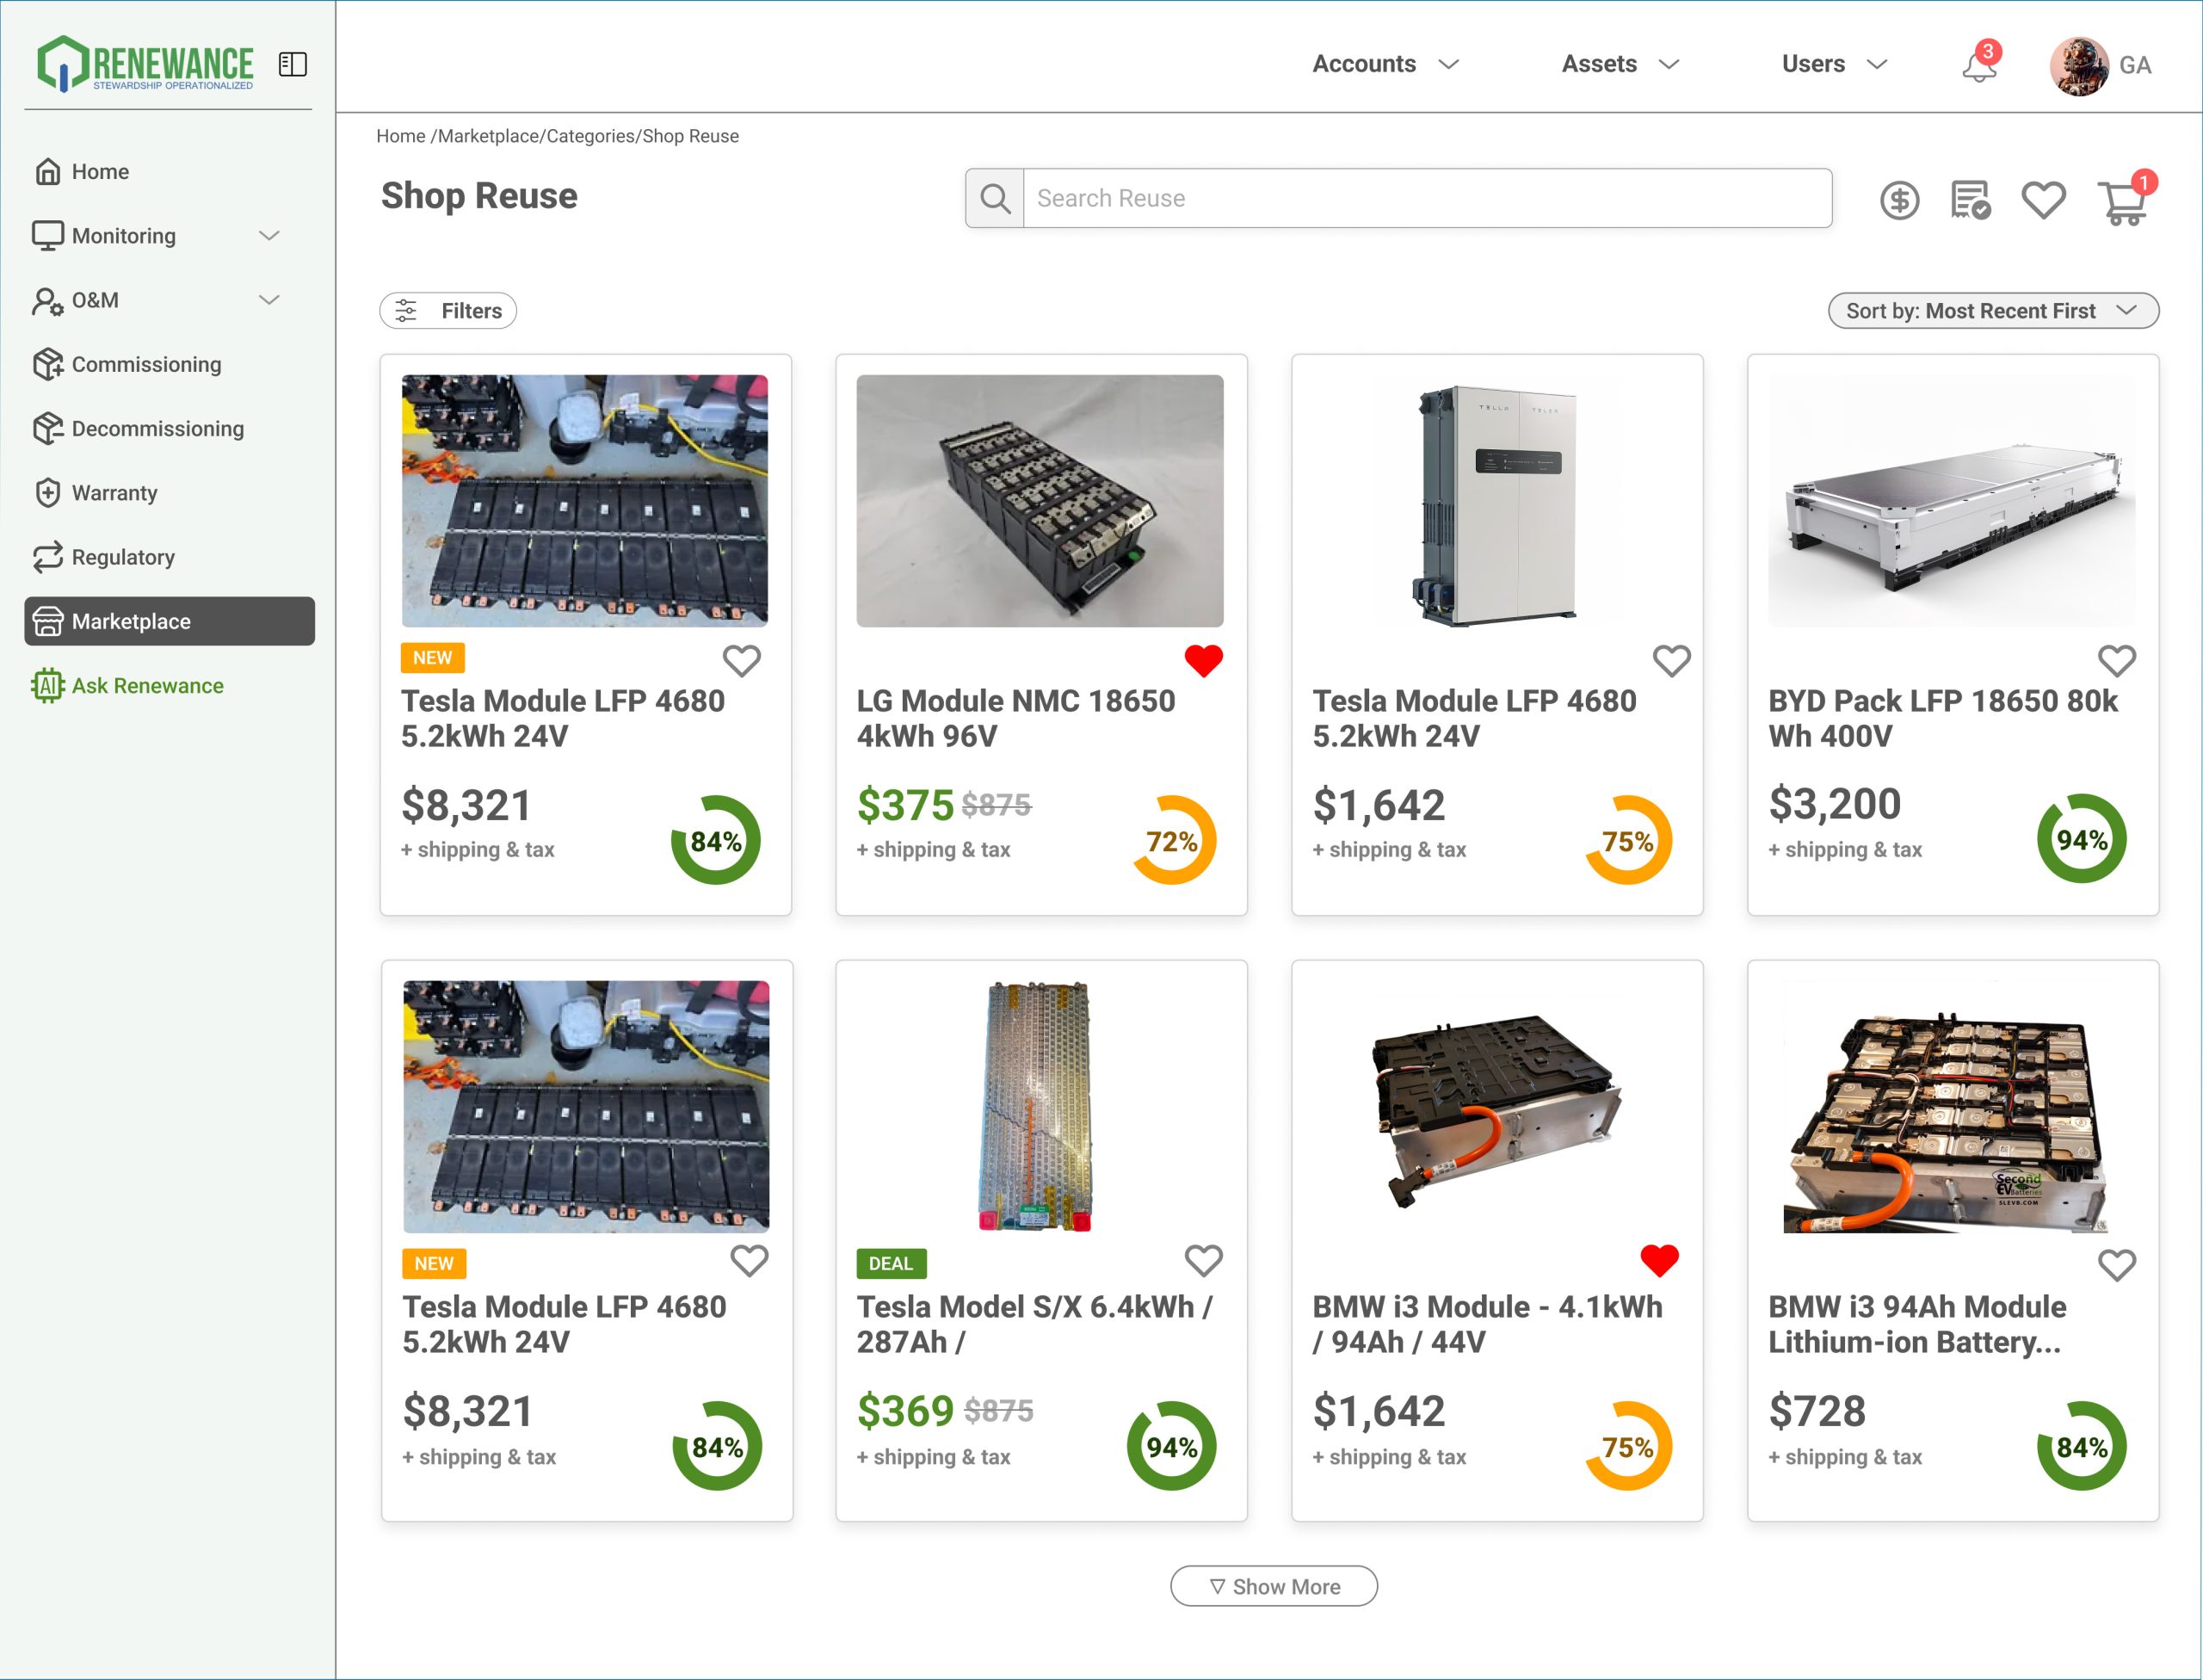Image resolution: width=2203 pixels, height=1680 pixels.
Task: Favorite the BYD Pack LFP listing
Action: (x=2116, y=660)
